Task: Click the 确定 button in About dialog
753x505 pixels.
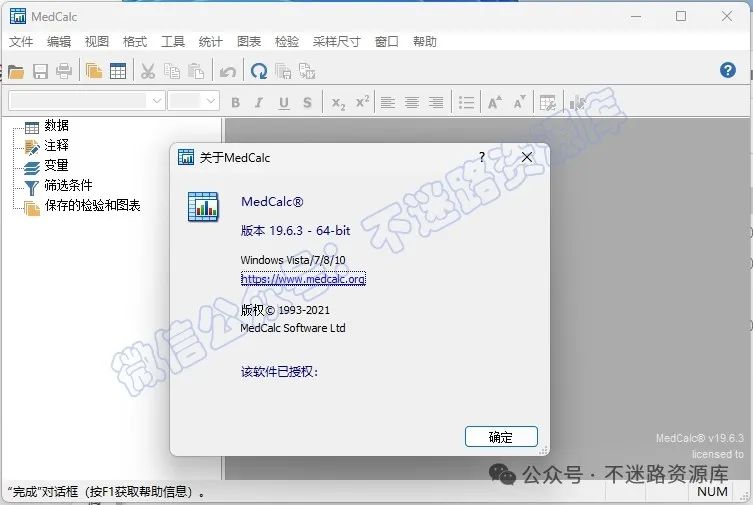Action: [x=501, y=437]
